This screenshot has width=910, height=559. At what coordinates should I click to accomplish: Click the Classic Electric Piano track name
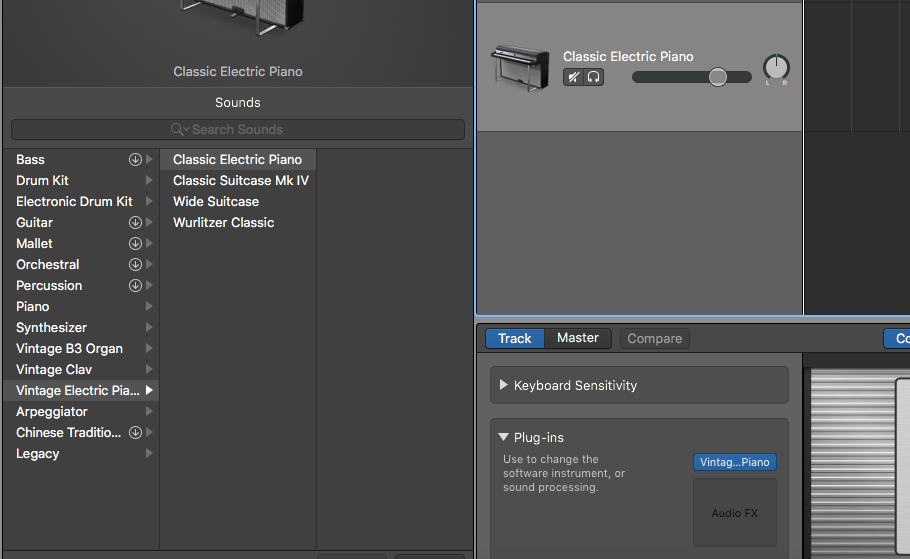pyautogui.click(x=628, y=56)
